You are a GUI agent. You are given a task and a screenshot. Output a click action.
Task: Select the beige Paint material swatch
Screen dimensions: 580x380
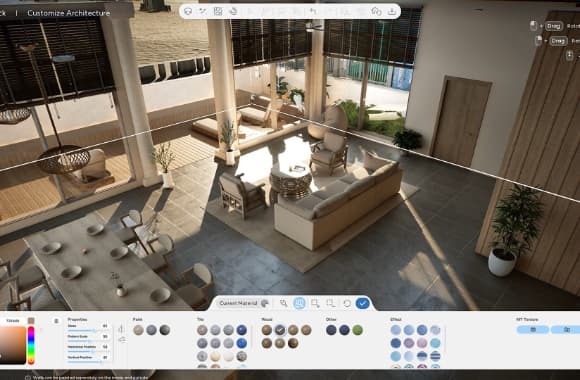(138, 330)
